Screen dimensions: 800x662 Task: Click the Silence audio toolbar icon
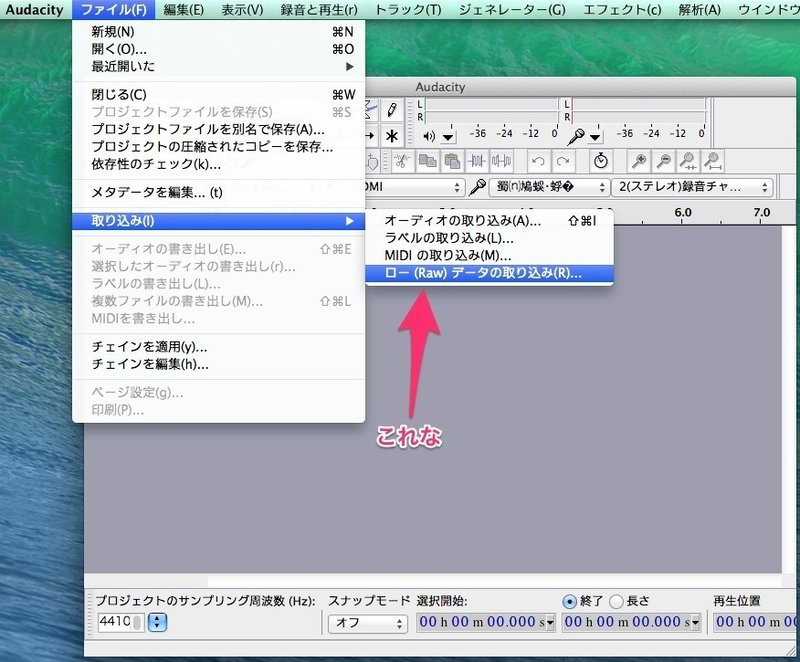pos(501,162)
